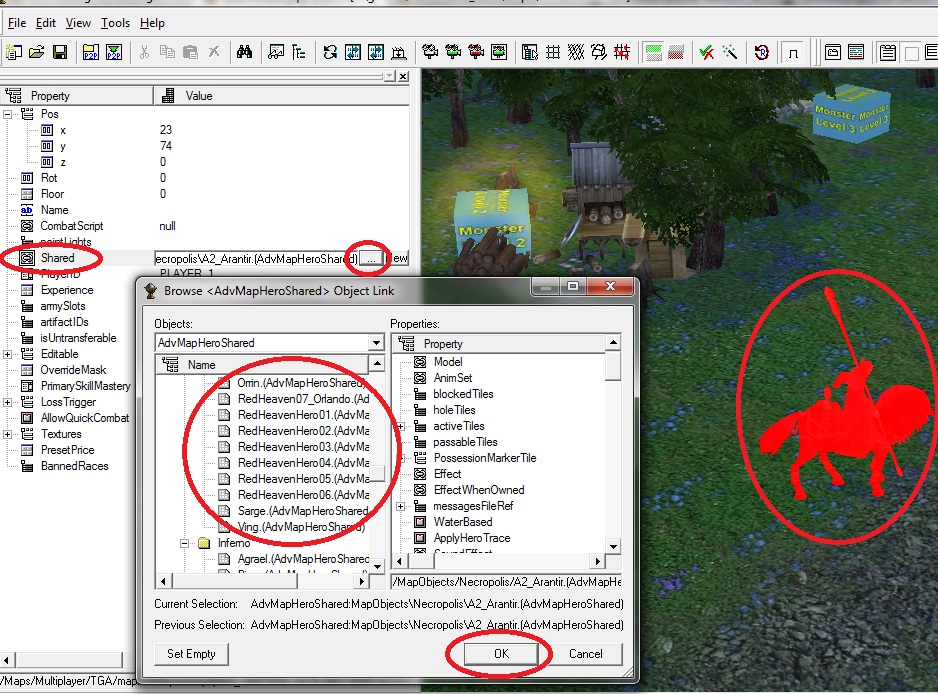Click the square-wave toolbar icon
938x694 pixels.
793,53
